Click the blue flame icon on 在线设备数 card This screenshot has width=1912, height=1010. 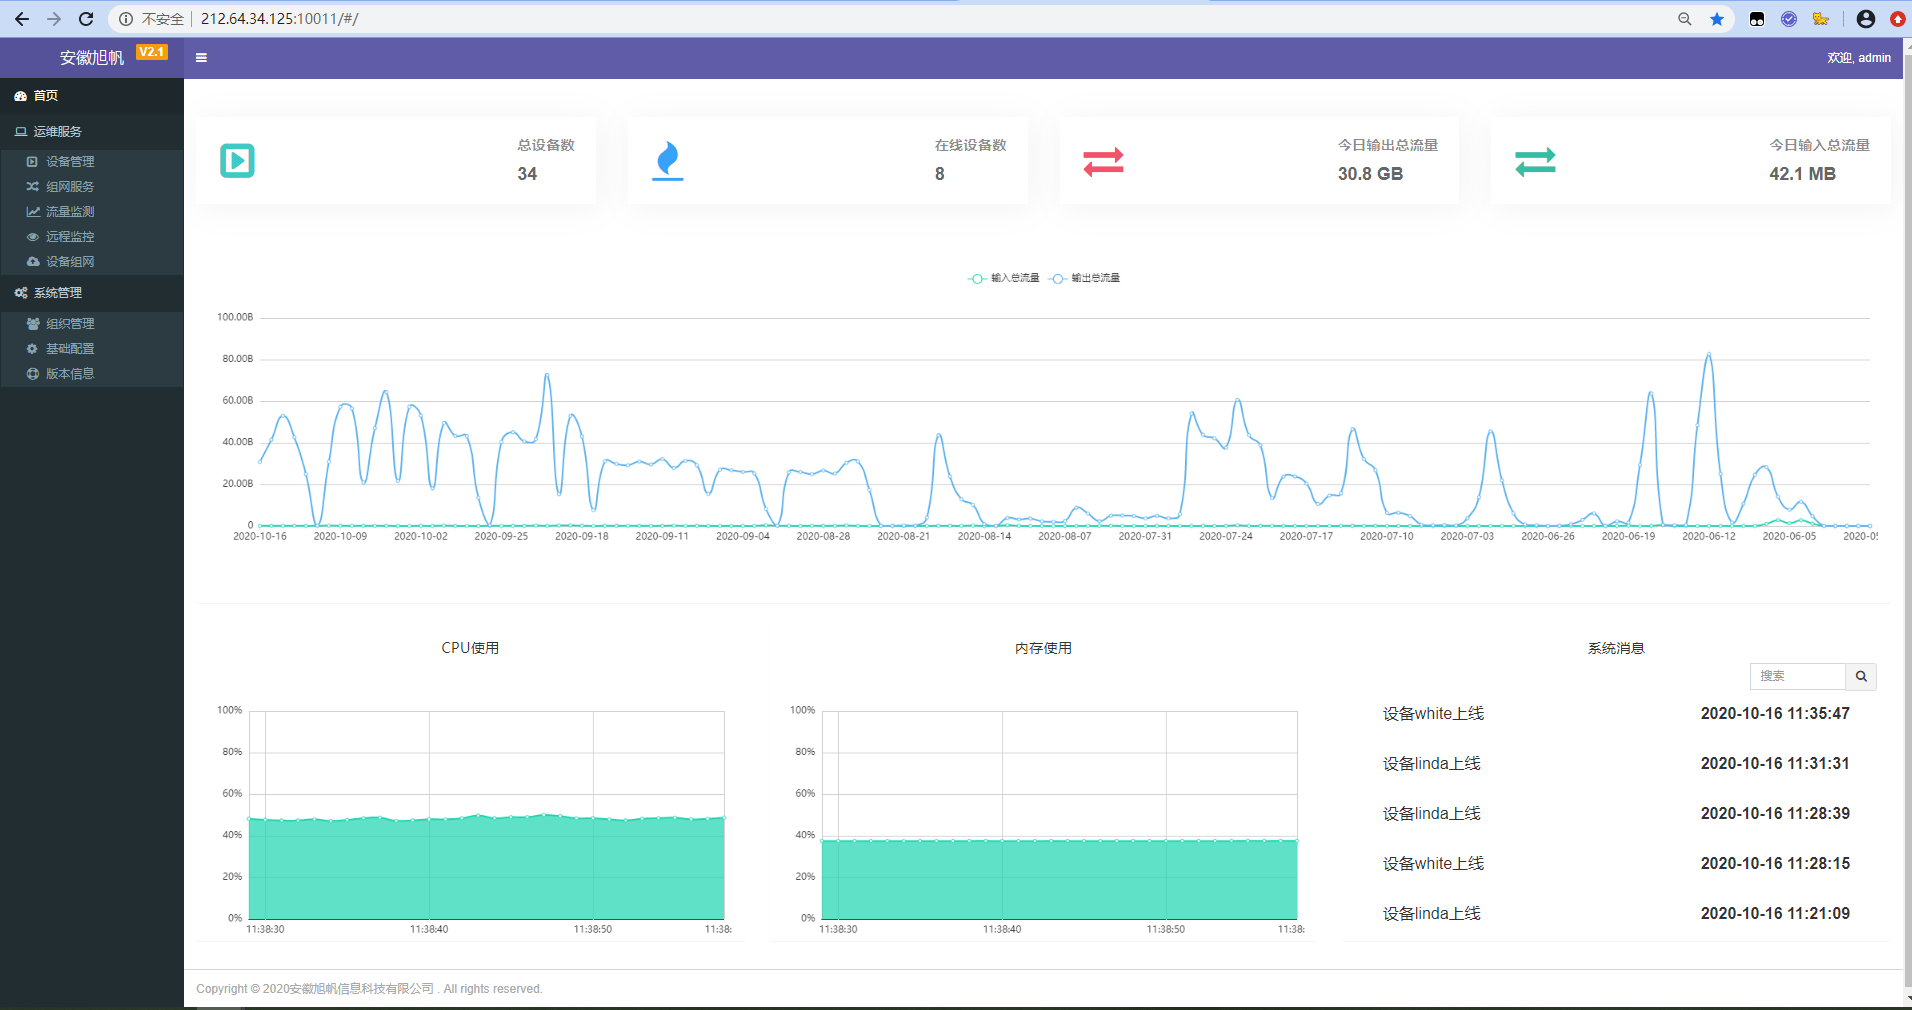coord(667,161)
